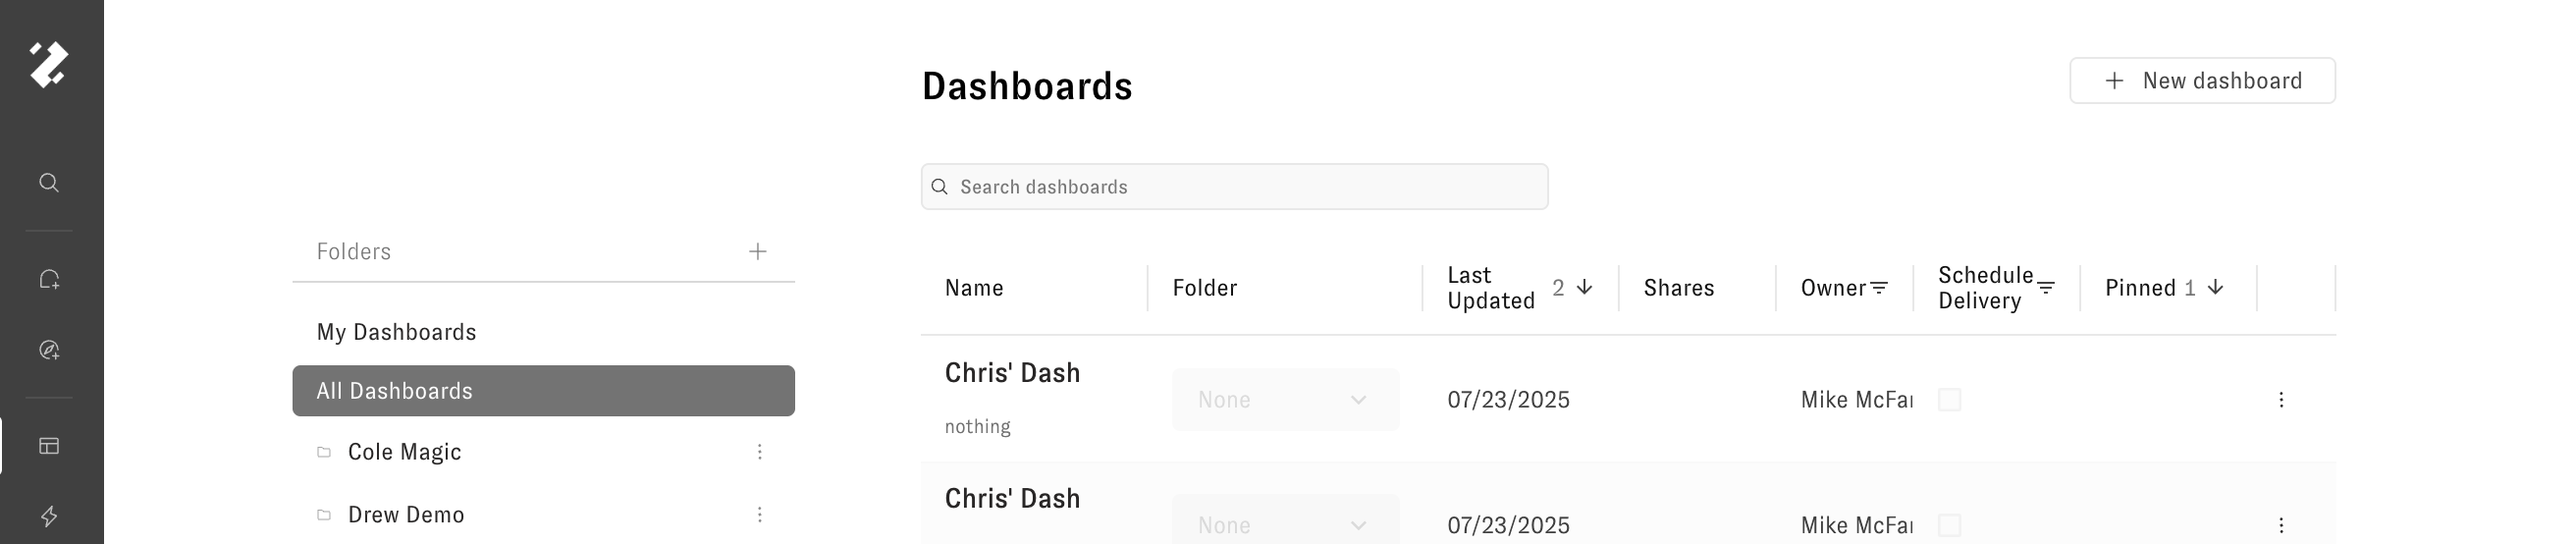Click the New dashboard button
Image resolution: width=2576 pixels, height=544 pixels.
(x=2202, y=81)
